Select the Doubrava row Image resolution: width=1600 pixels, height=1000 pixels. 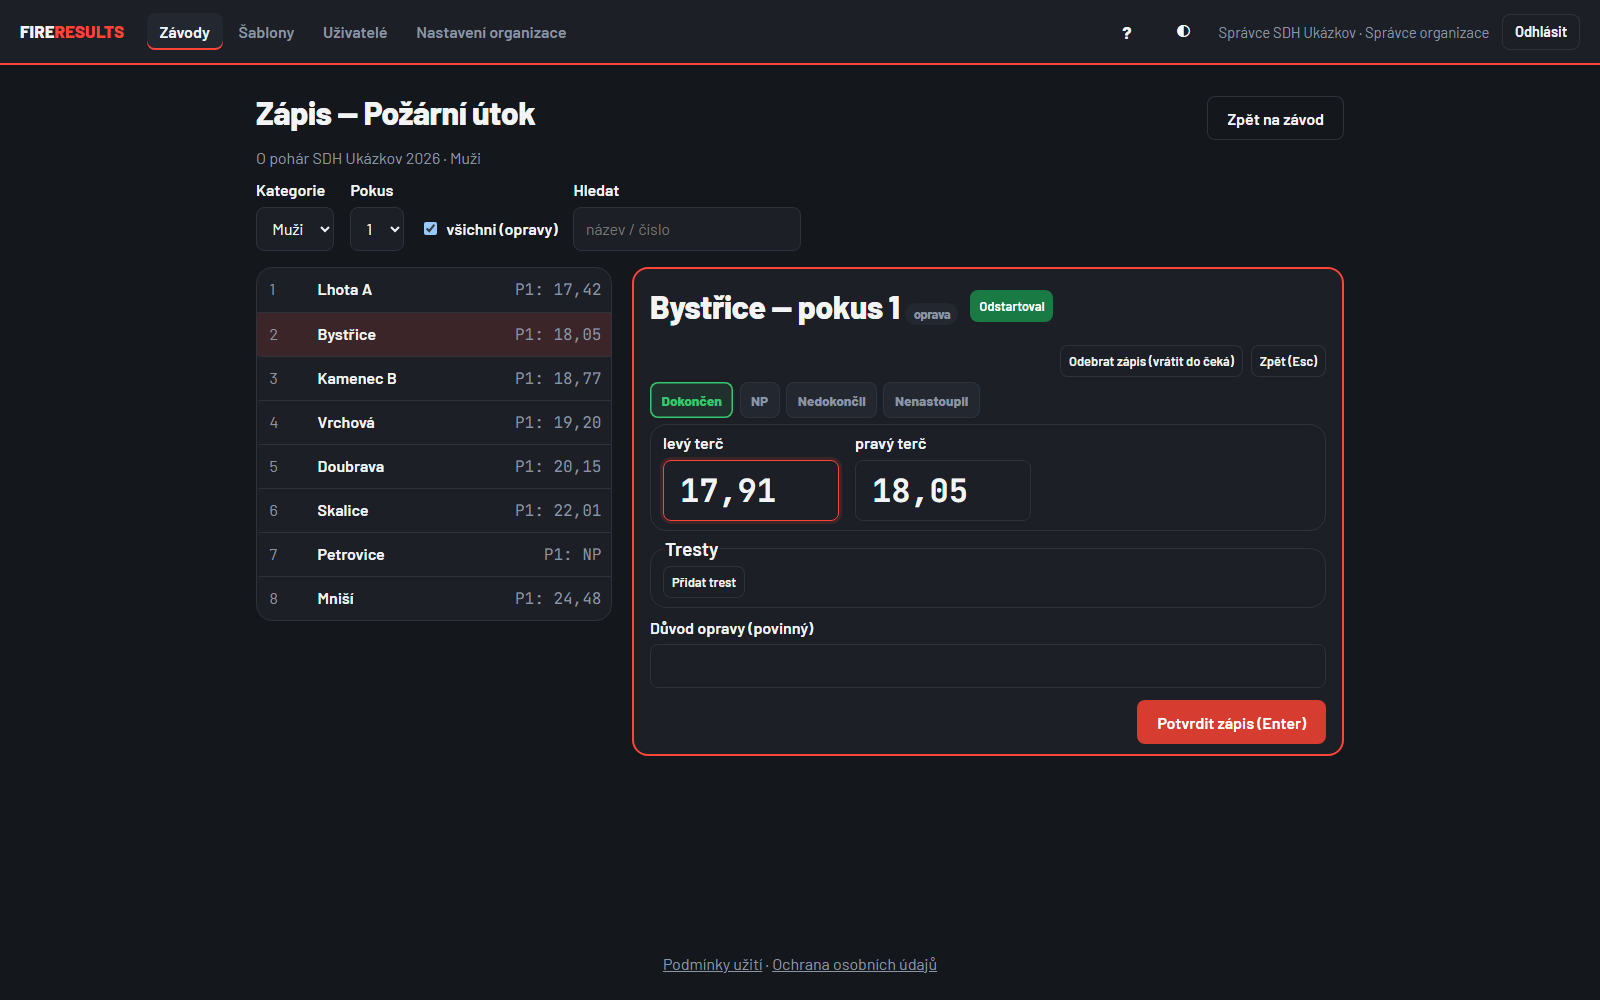434,466
